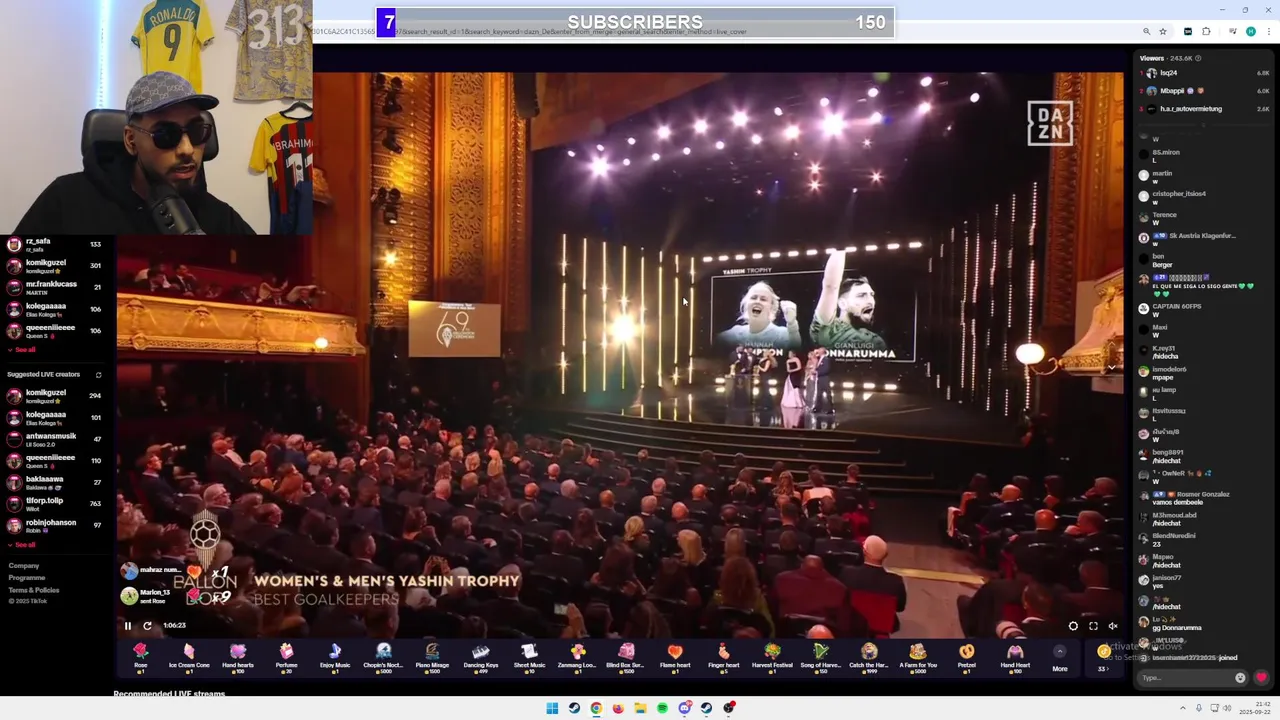Image resolution: width=1280 pixels, height=720 pixels.
Task: Send the A Farm for You gift
Action: (917, 656)
